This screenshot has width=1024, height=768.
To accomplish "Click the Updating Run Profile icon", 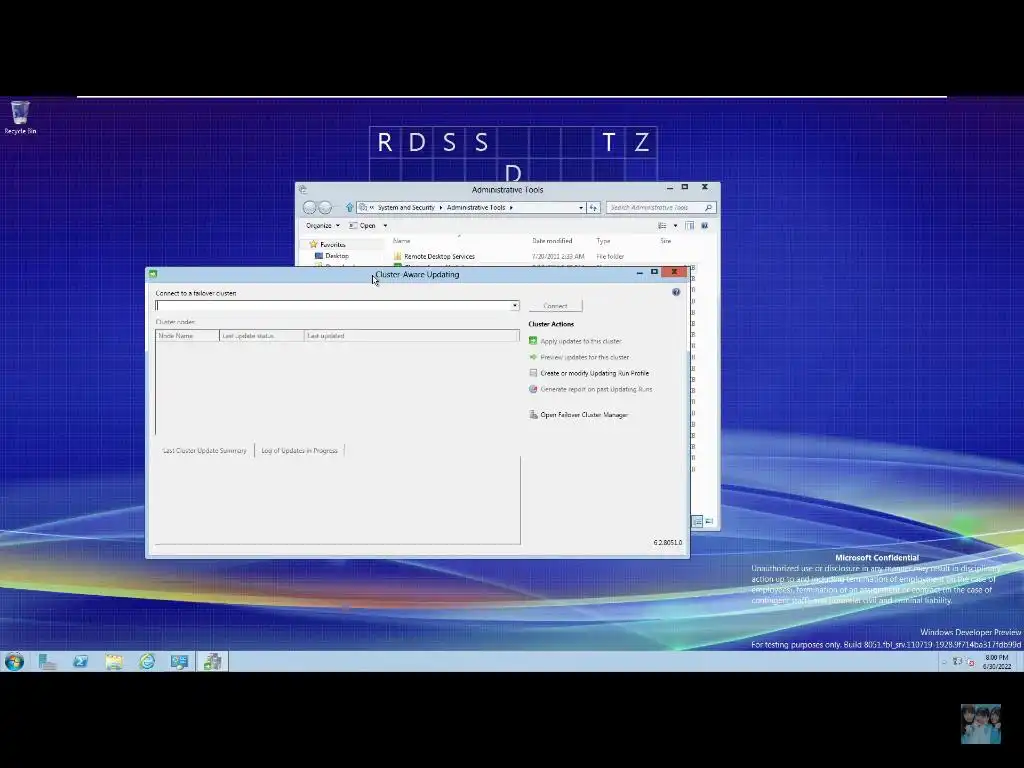I will 533,373.
